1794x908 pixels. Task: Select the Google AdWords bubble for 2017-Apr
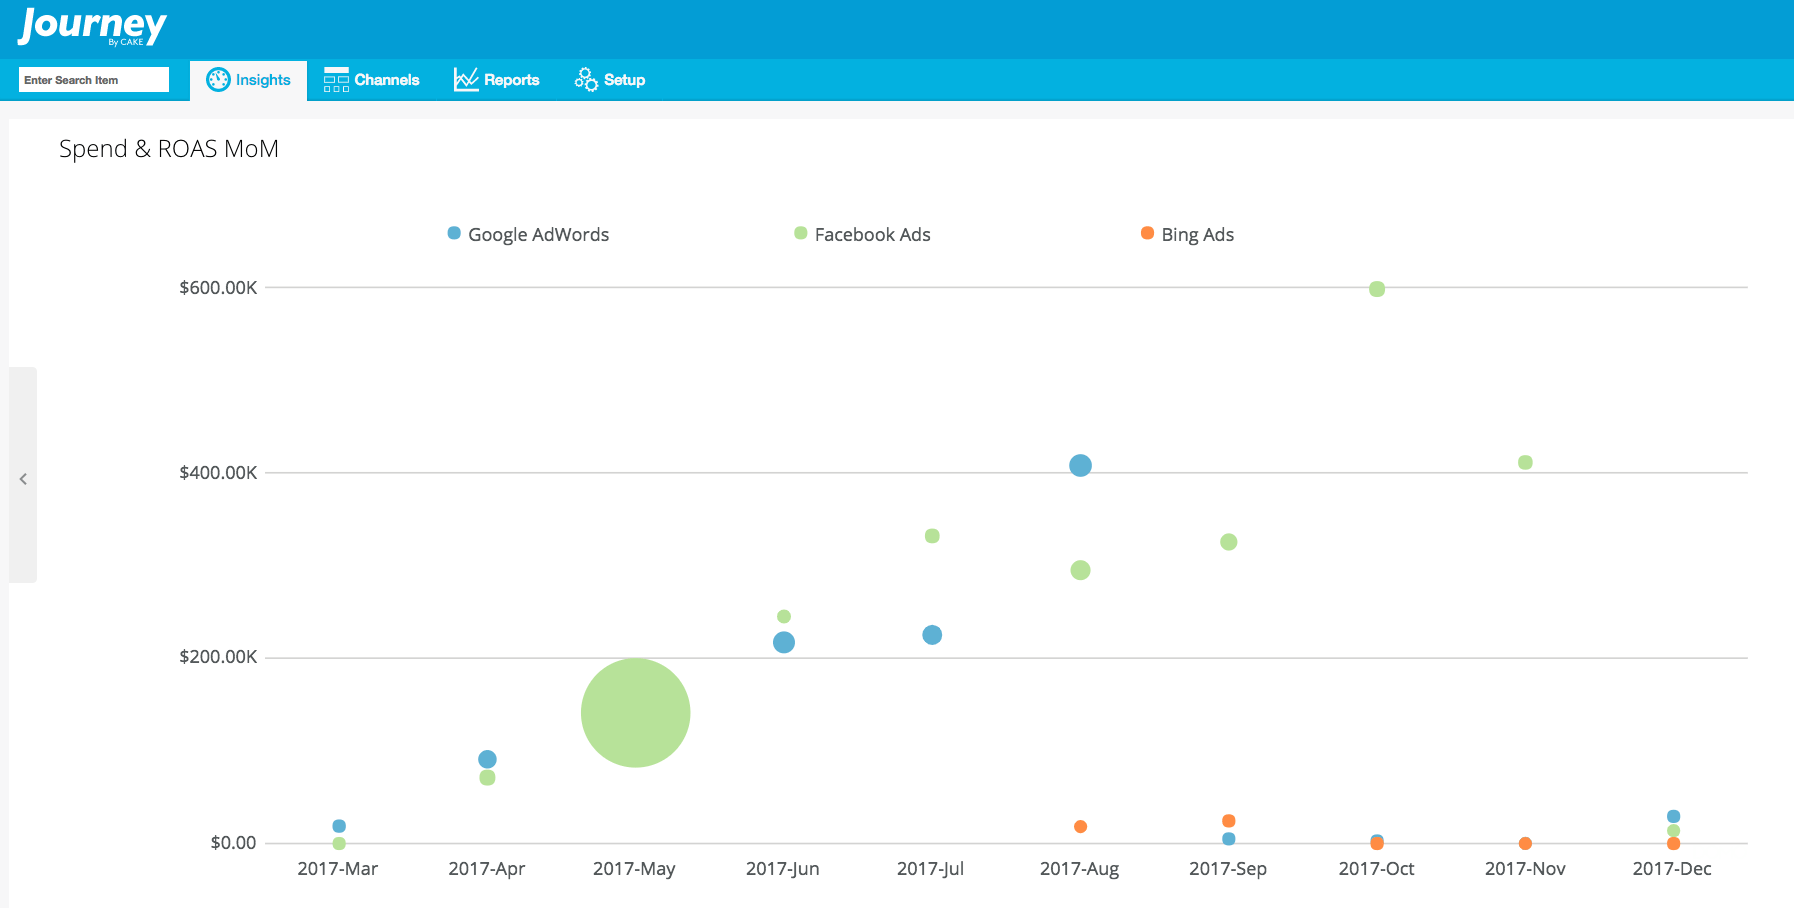(487, 759)
